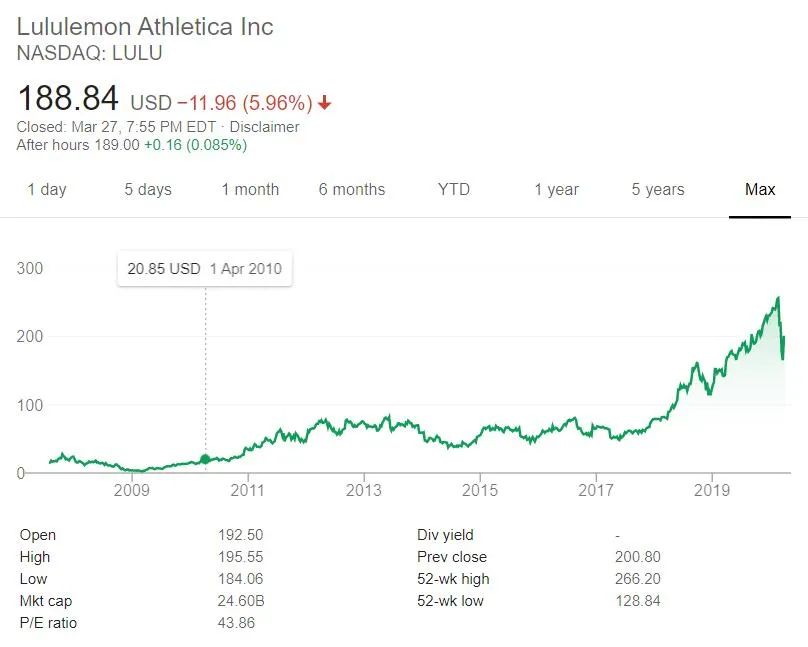
Task: Click the 2013 label on the x-axis
Action: coord(364,490)
